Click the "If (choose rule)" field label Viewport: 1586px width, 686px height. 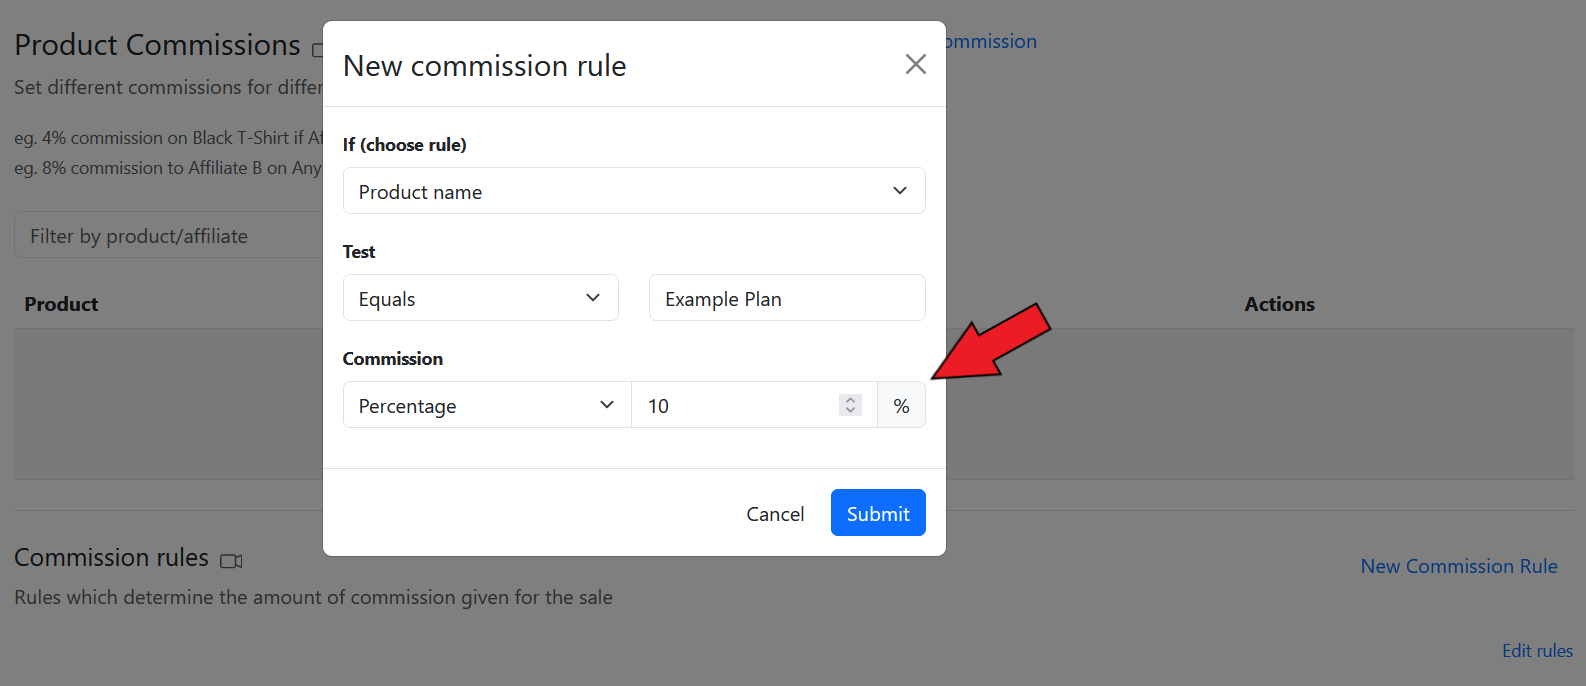404,145
